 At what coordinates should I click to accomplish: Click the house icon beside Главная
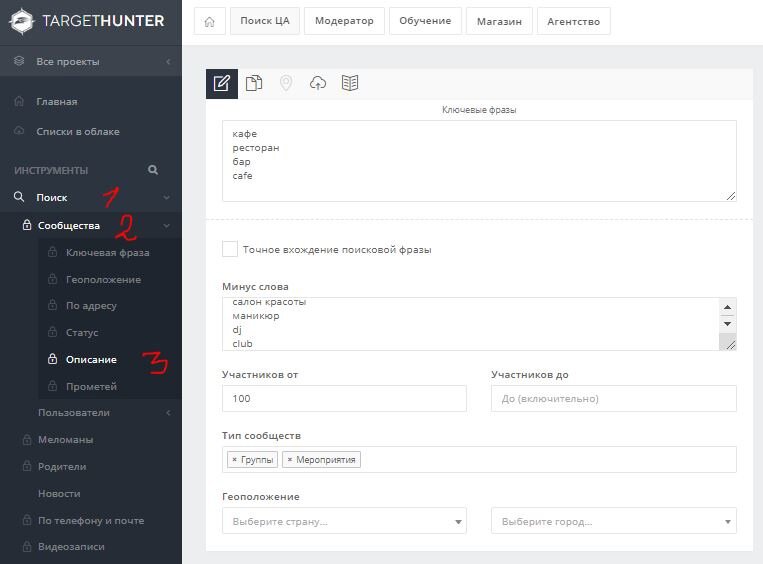click(19, 101)
